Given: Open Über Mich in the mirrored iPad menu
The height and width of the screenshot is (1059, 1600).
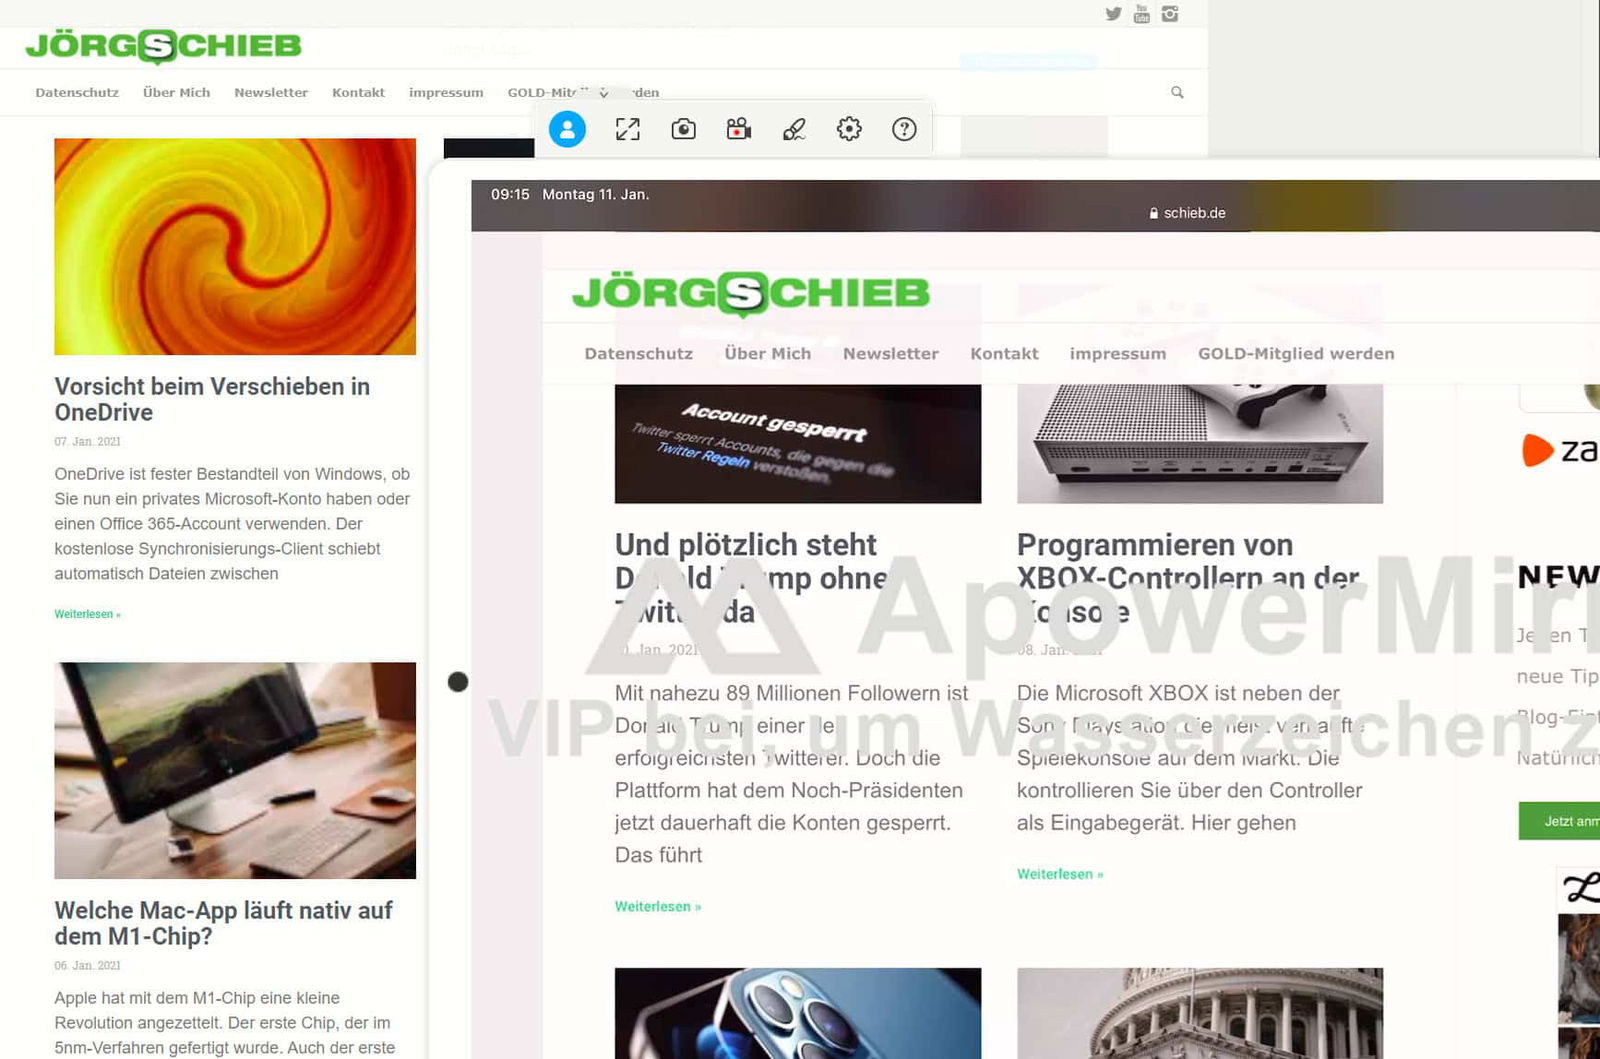Looking at the screenshot, I should [767, 353].
